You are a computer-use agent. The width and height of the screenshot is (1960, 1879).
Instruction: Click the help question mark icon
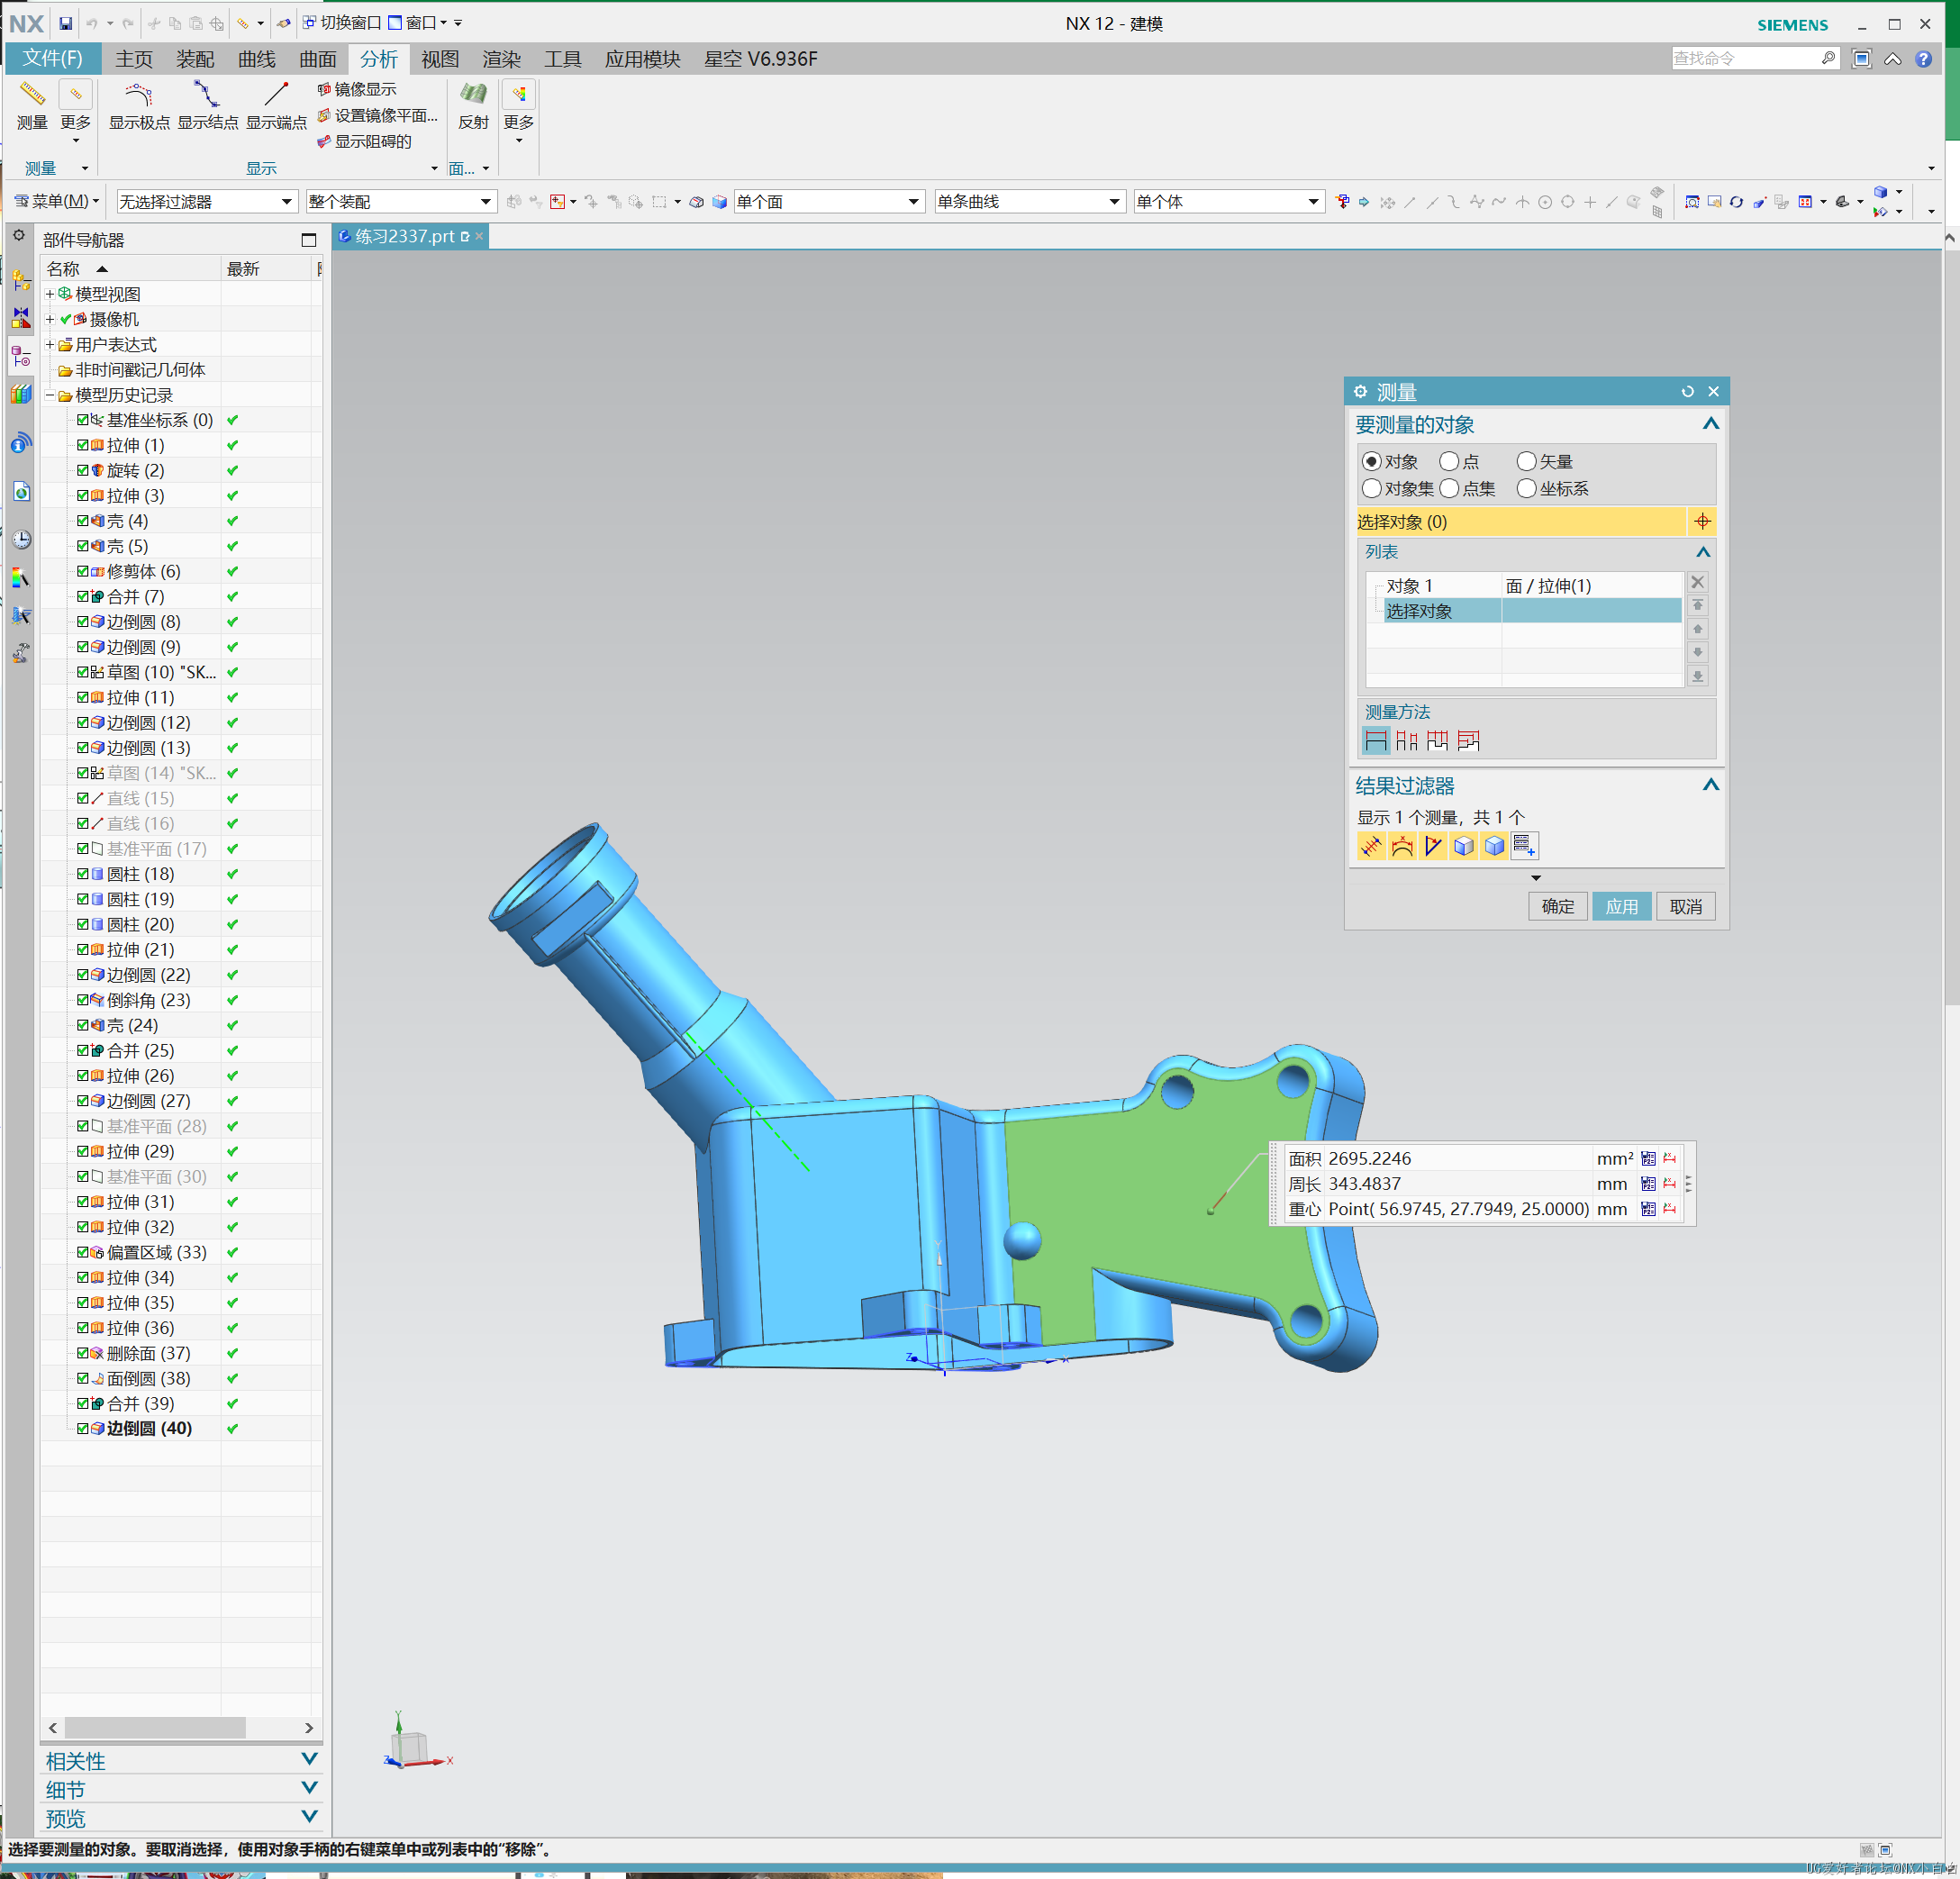pos(1923,59)
